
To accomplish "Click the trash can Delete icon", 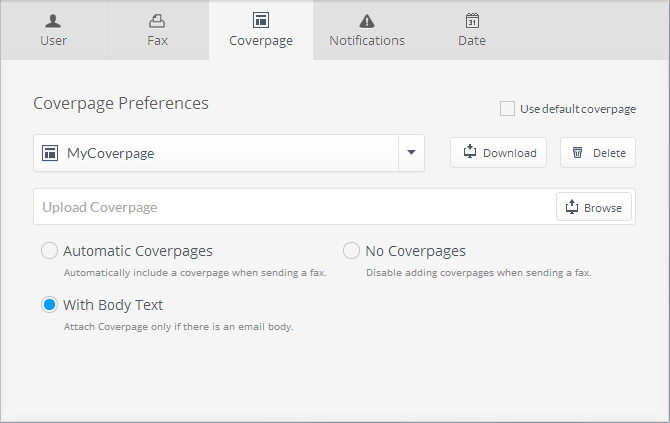I will [x=577, y=153].
